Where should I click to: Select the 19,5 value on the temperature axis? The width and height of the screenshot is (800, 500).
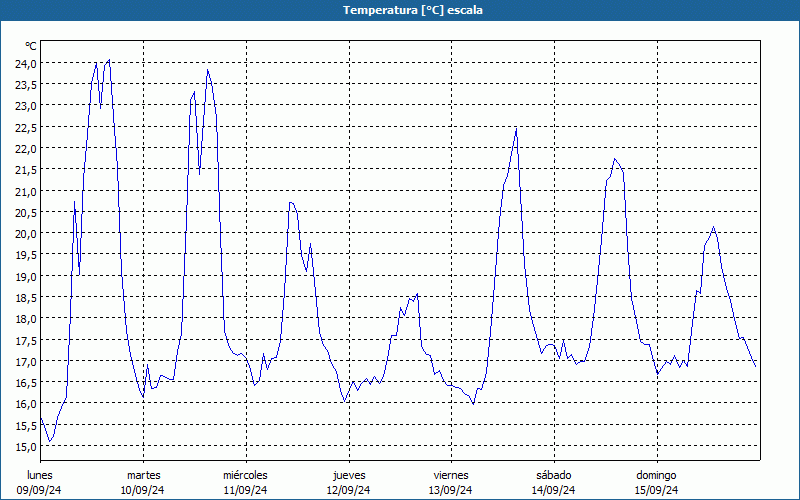26,255
